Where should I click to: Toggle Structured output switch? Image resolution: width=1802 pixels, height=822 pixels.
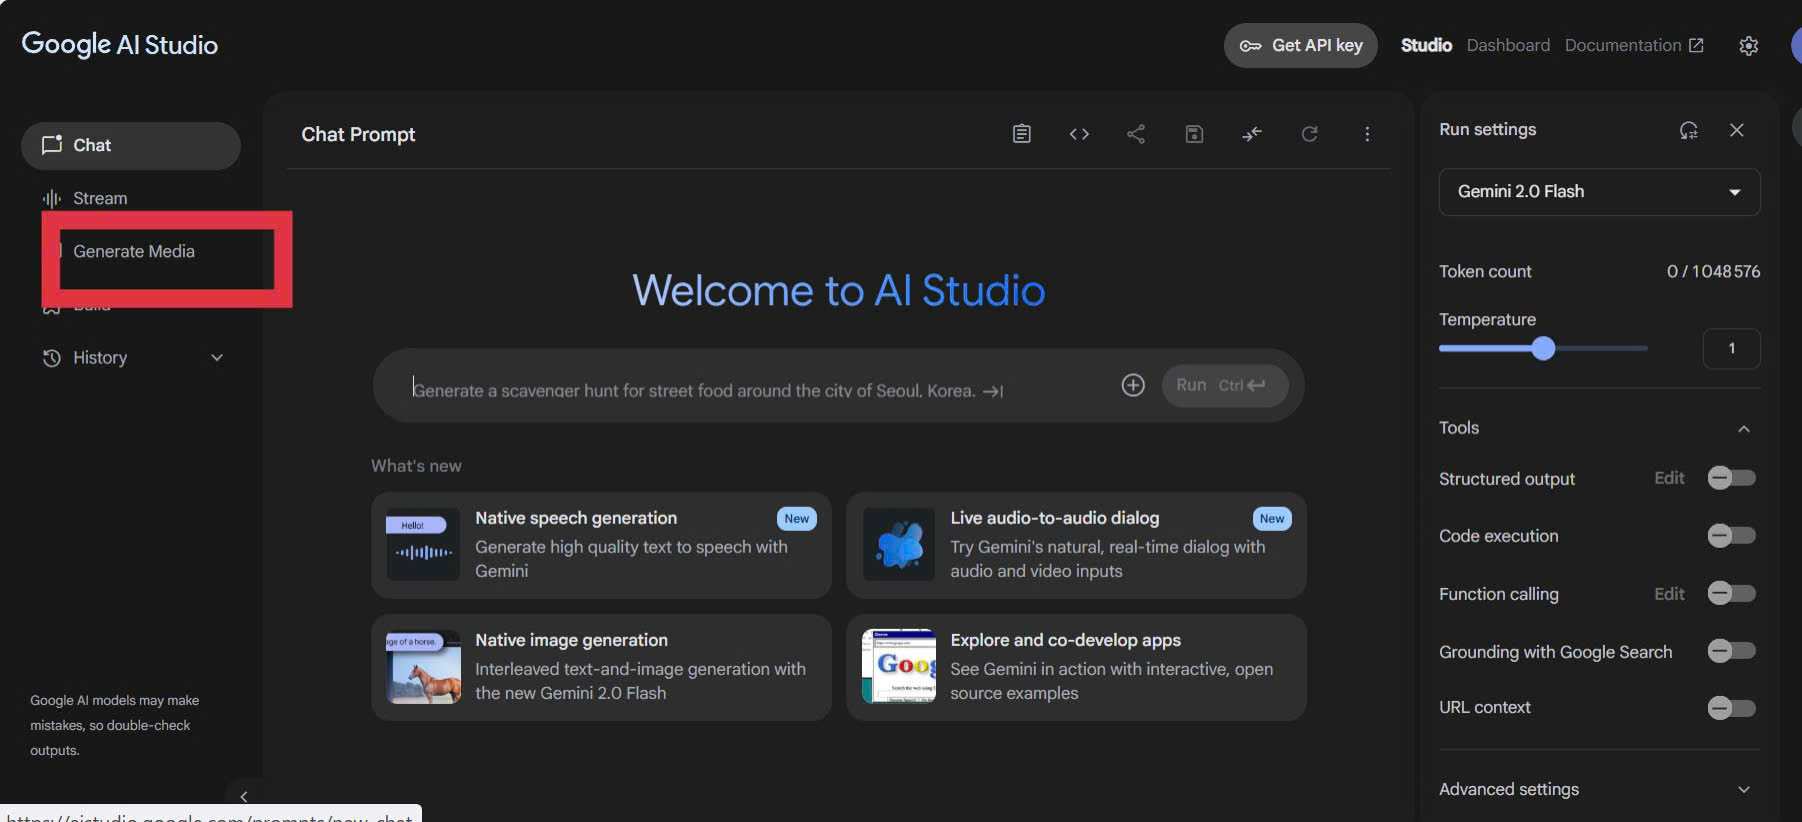point(1731,478)
